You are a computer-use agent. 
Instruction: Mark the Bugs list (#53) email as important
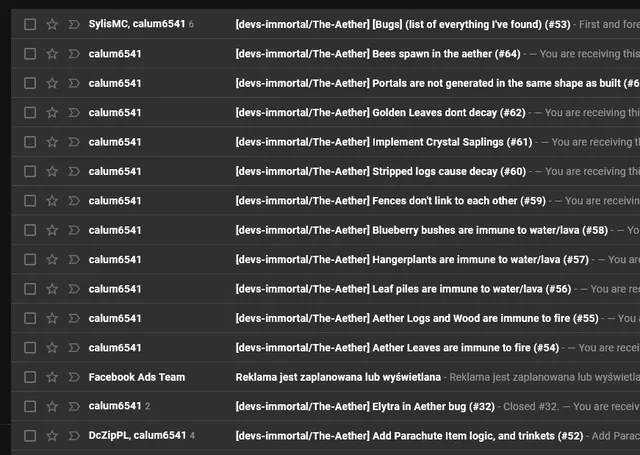[x=74, y=24]
